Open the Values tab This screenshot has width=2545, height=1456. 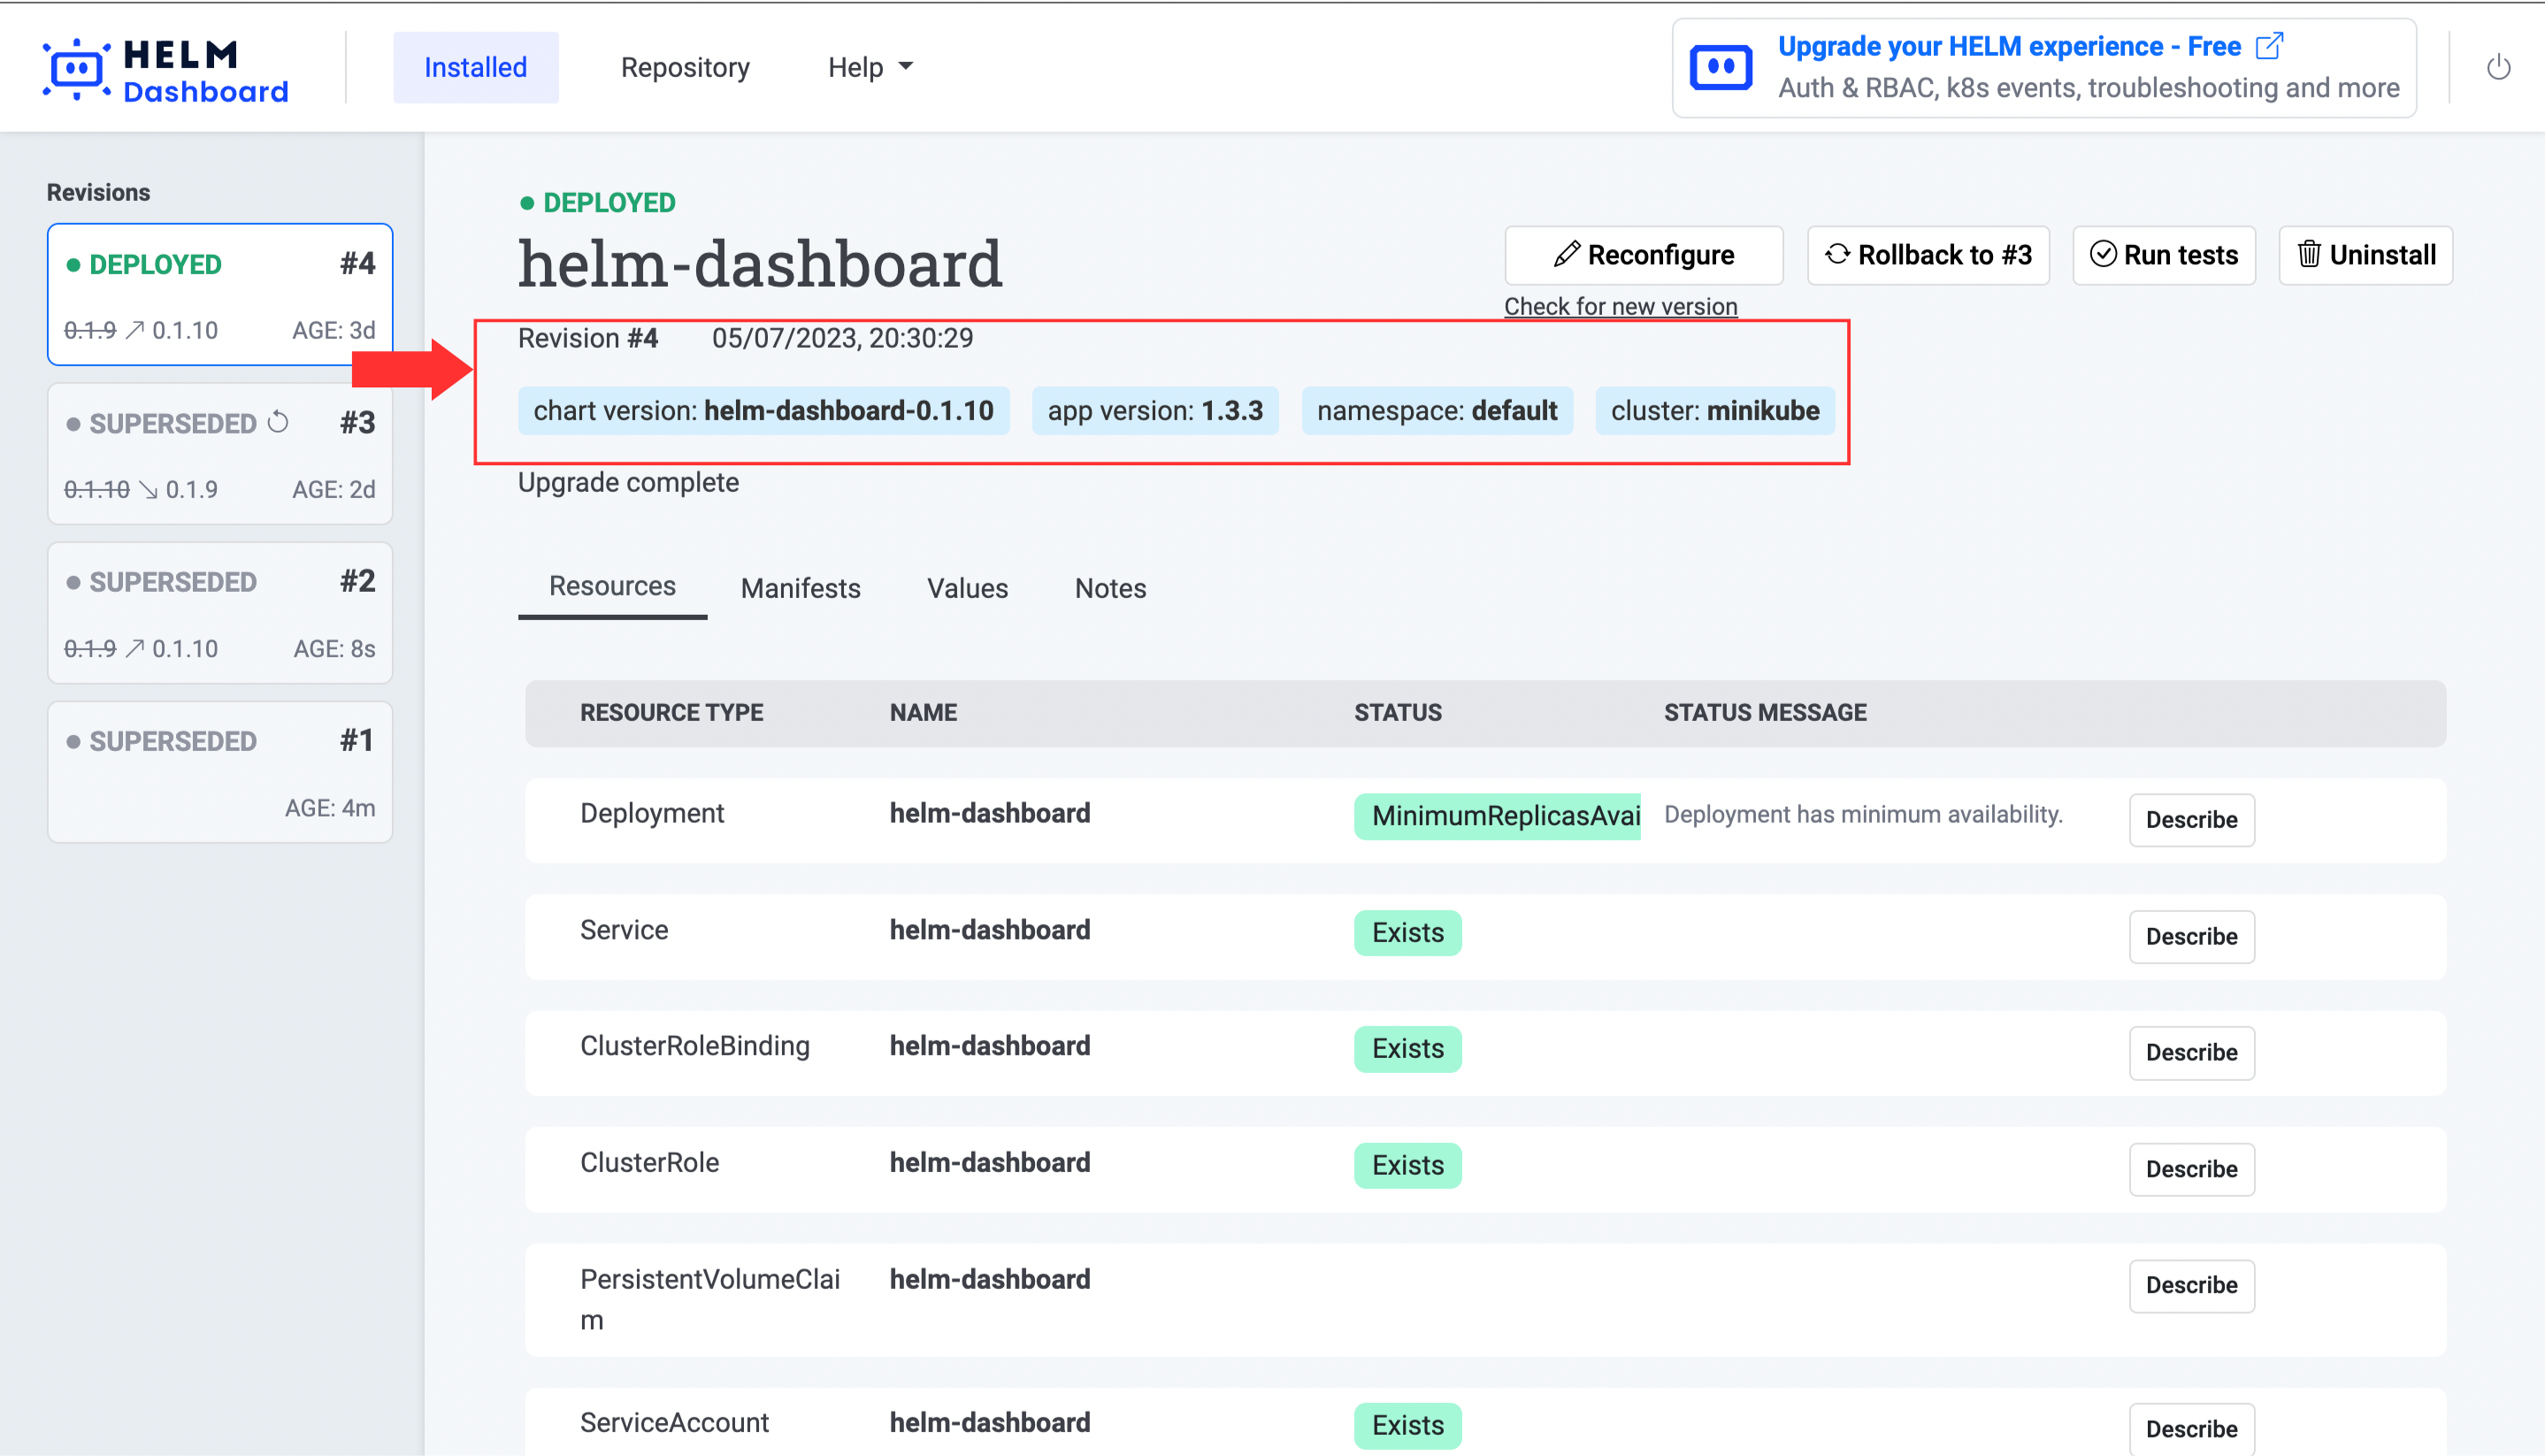(x=967, y=588)
